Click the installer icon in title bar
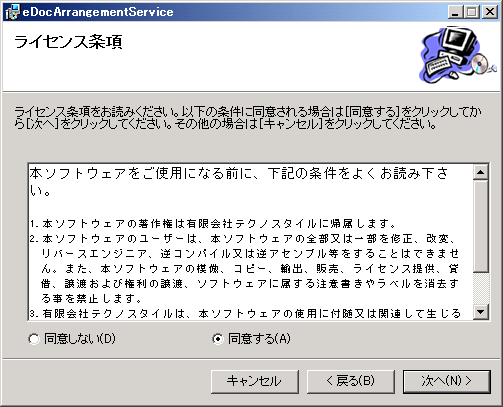Image resolution: width=503 pixels, height=407 pixels. (12, 12)
